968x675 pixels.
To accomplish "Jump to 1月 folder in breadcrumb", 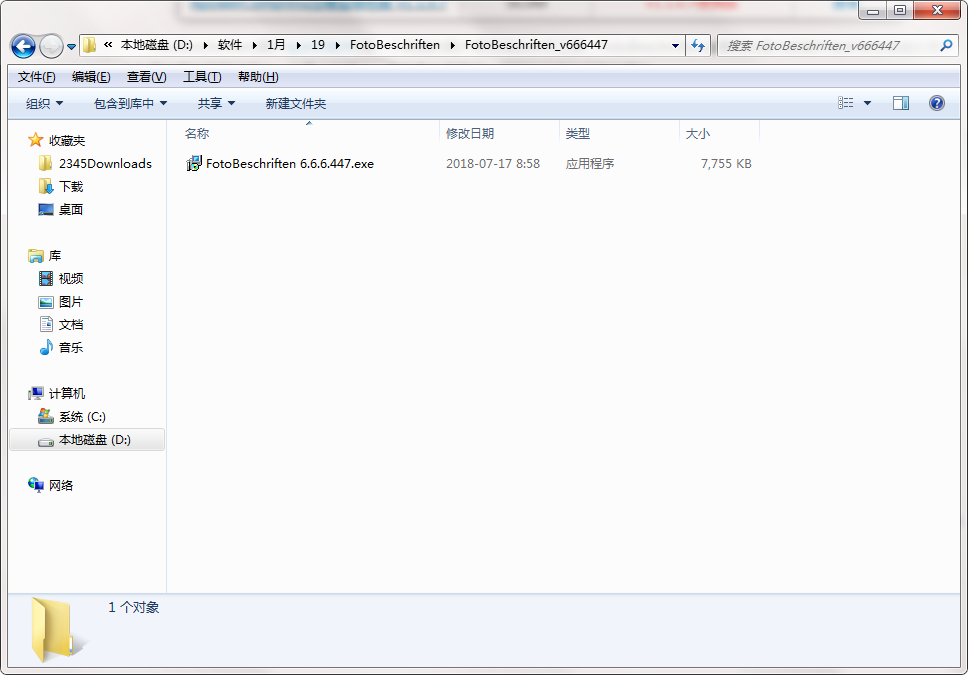I will click(x=276, y=44).
